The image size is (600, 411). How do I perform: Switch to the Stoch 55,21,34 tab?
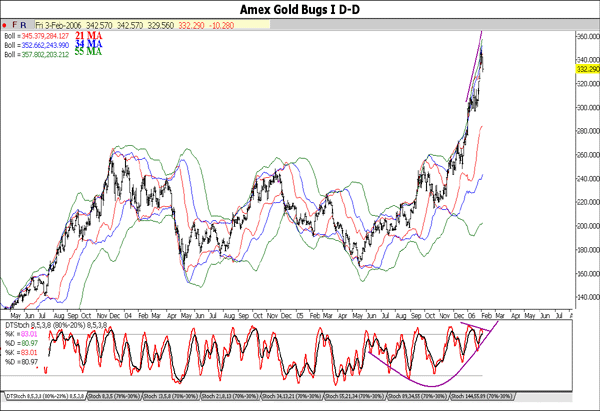355,396
